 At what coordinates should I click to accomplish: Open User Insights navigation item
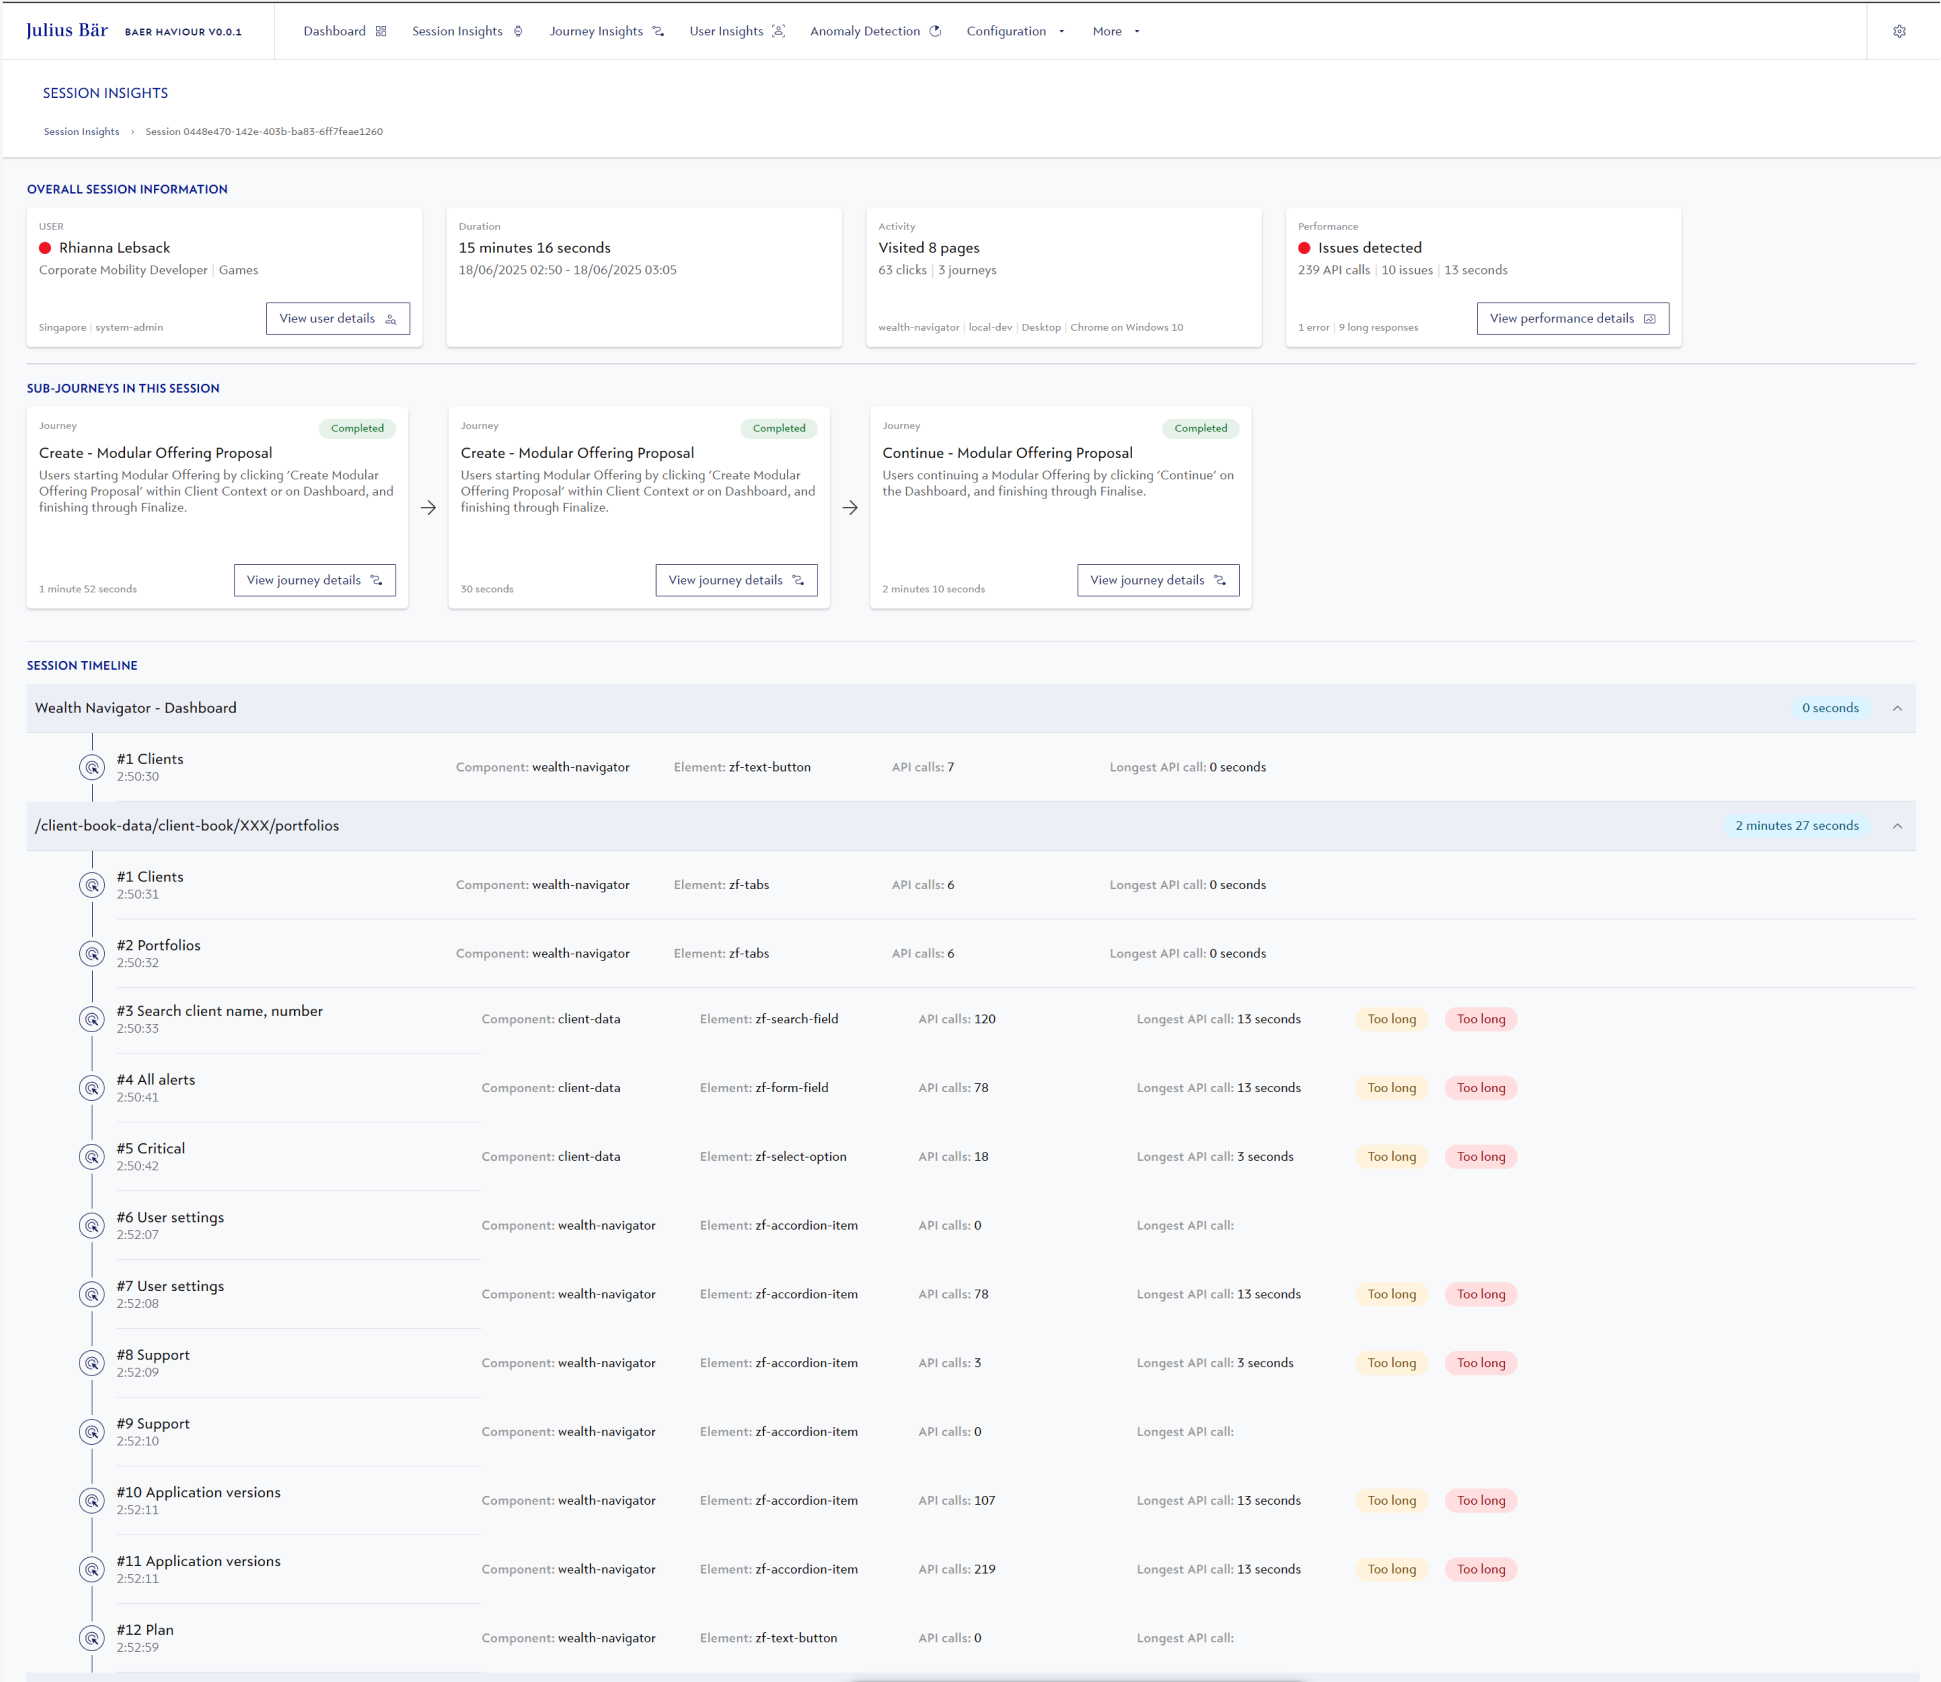(x=737, y=31)
